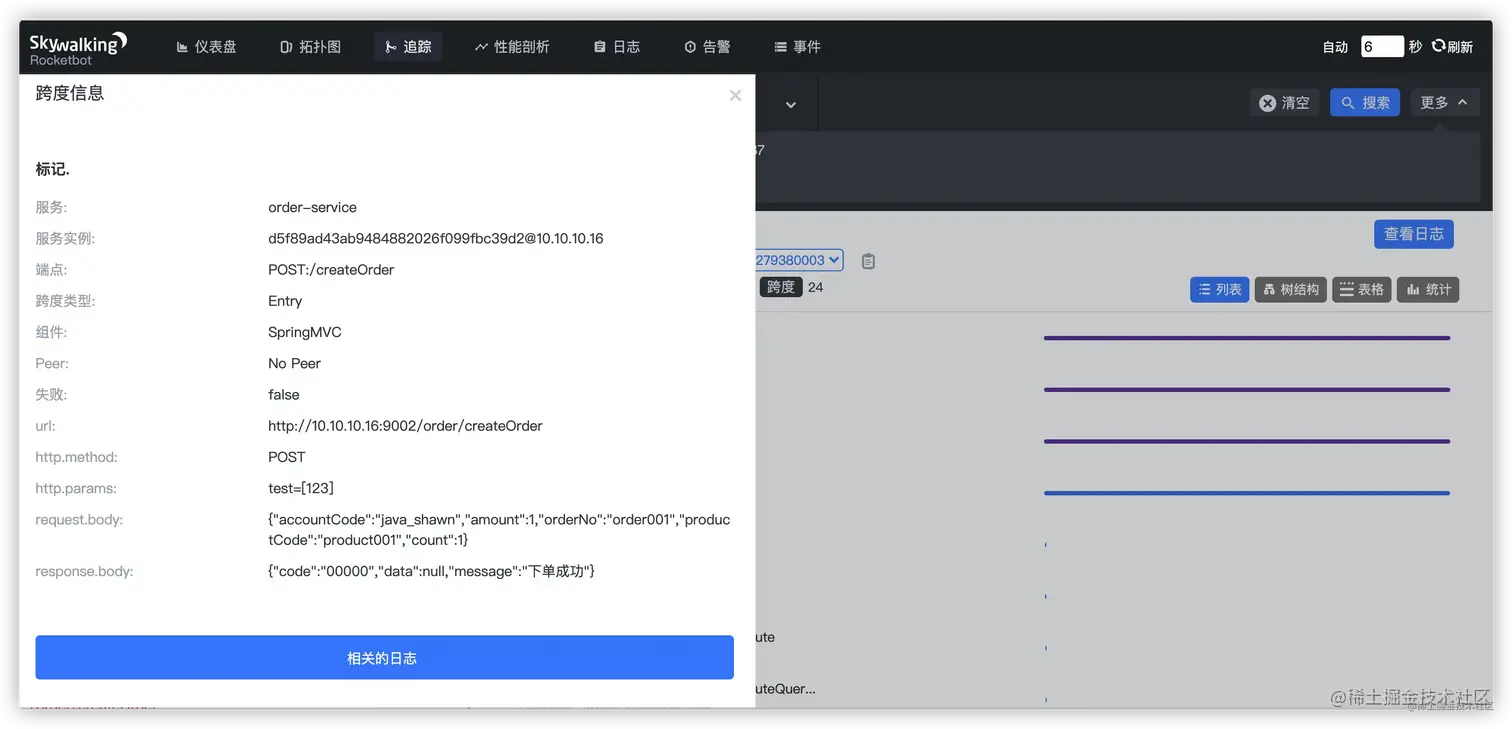Click the 搜索 search button

coord(1365,103)
